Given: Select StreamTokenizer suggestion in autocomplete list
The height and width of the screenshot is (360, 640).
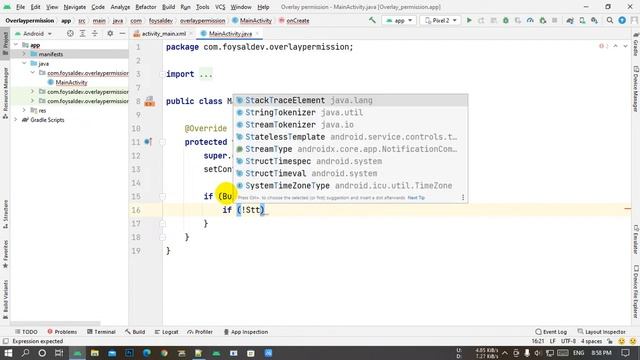Looking at the screenshot, I should [350, 124].
